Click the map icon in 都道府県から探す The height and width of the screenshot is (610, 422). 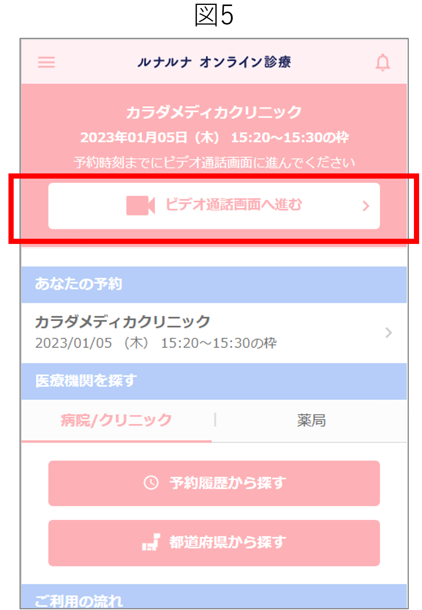(151, 542)
